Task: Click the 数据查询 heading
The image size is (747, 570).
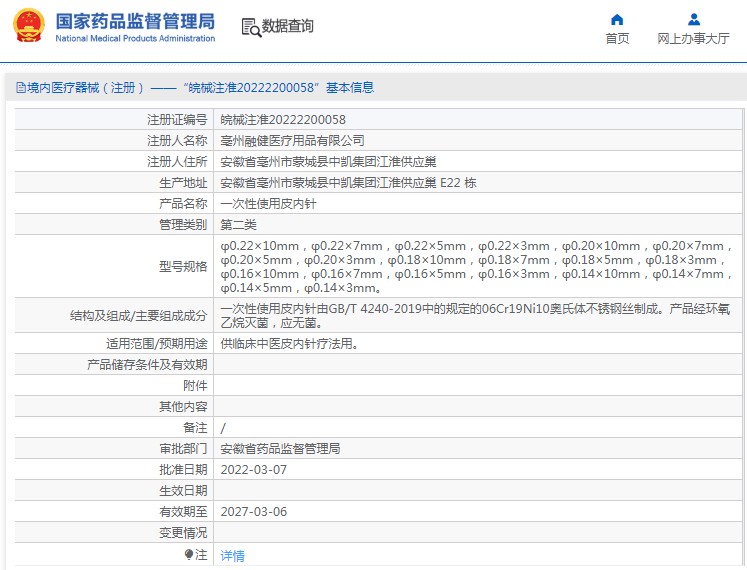Action: (288, 26)
